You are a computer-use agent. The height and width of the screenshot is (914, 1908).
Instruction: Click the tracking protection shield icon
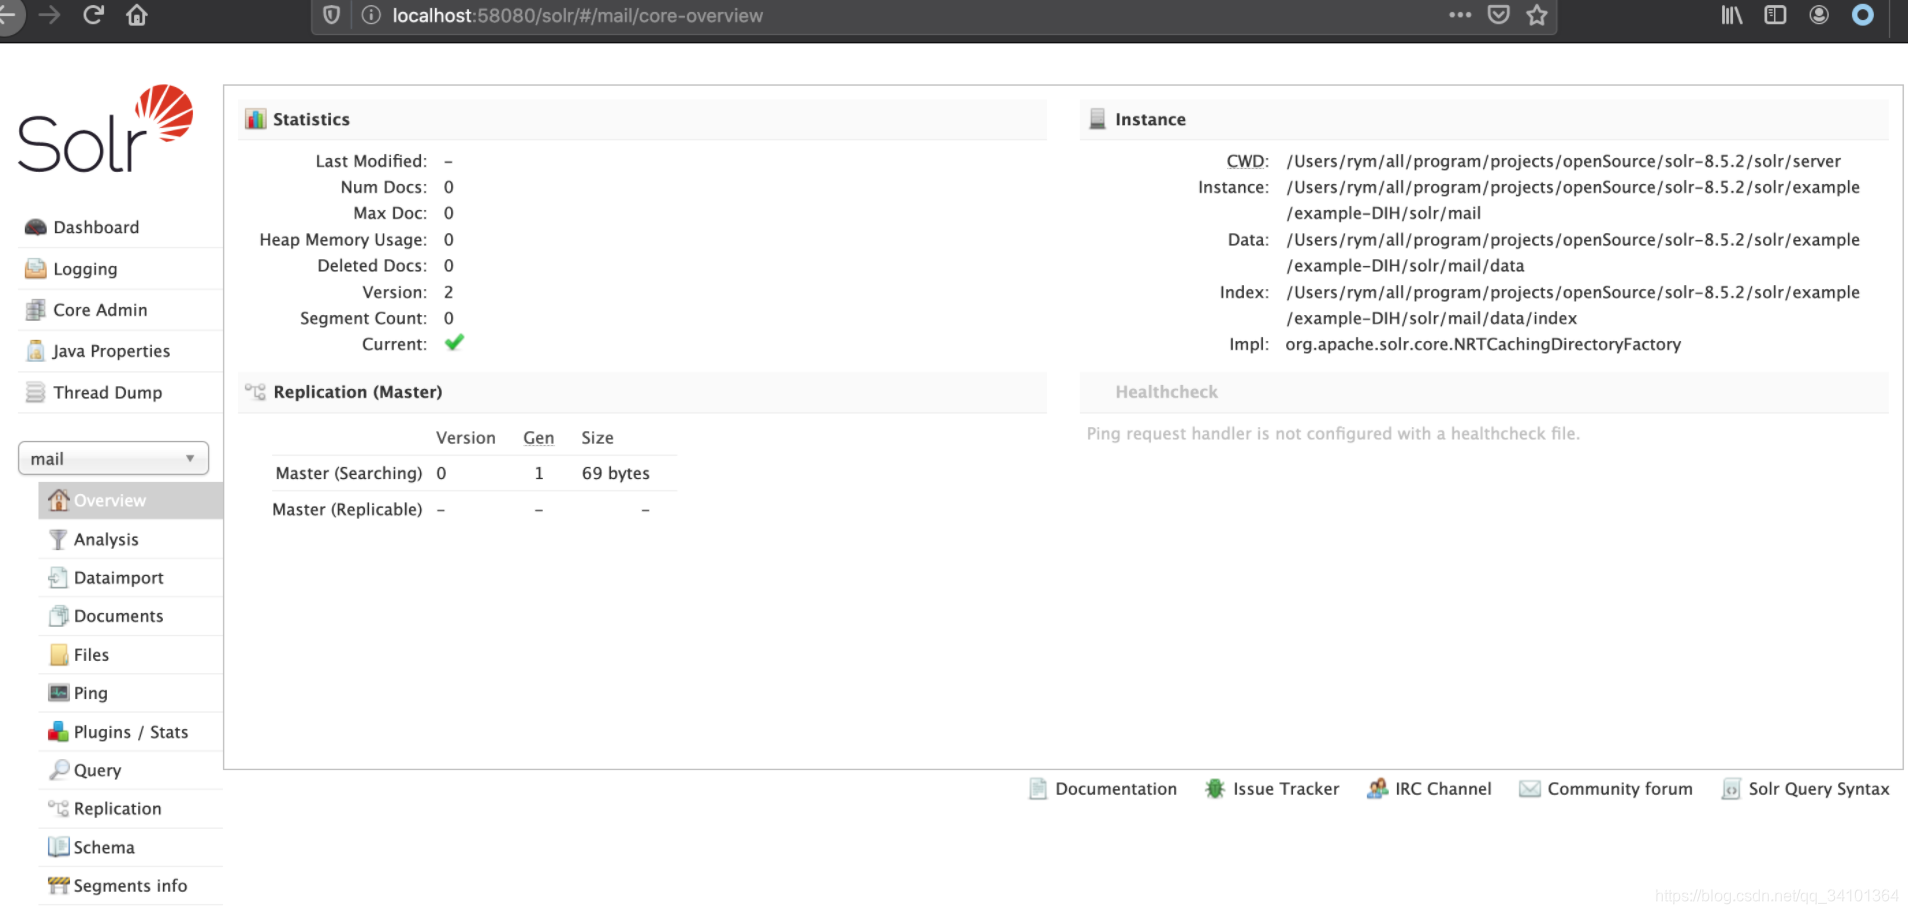tap(332, 15)
